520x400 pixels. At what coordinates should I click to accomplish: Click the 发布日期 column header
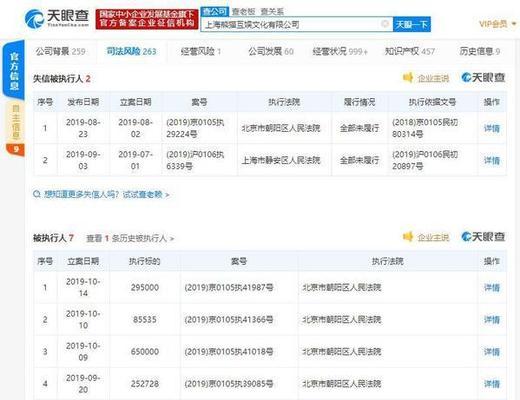coord(83,102)
